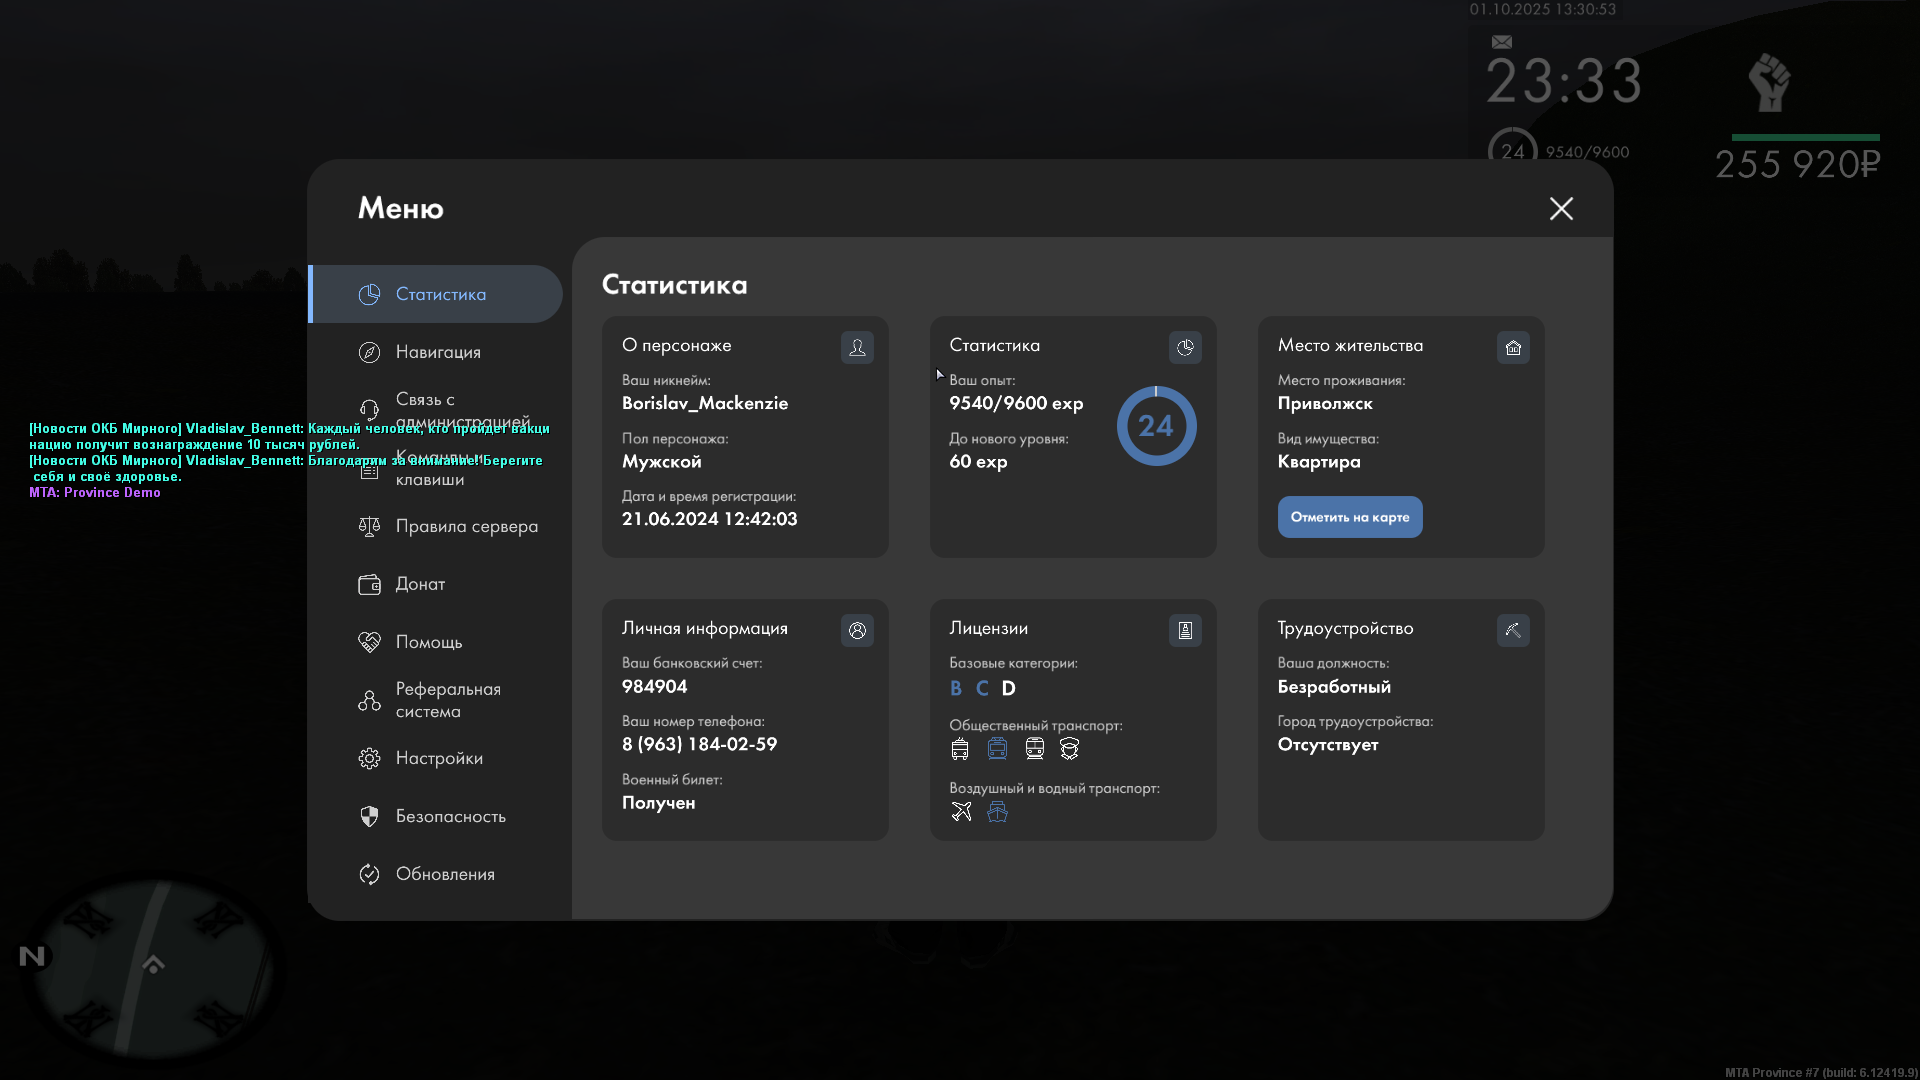Click the airplane license icon
The width and height of the screenshot is (1920, 1080).
961,812
